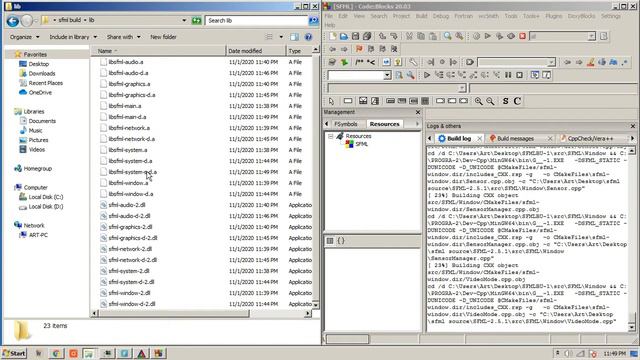Click the Replace icon next to Find
The height and width of the screenshot is (360, 640).
459,36
